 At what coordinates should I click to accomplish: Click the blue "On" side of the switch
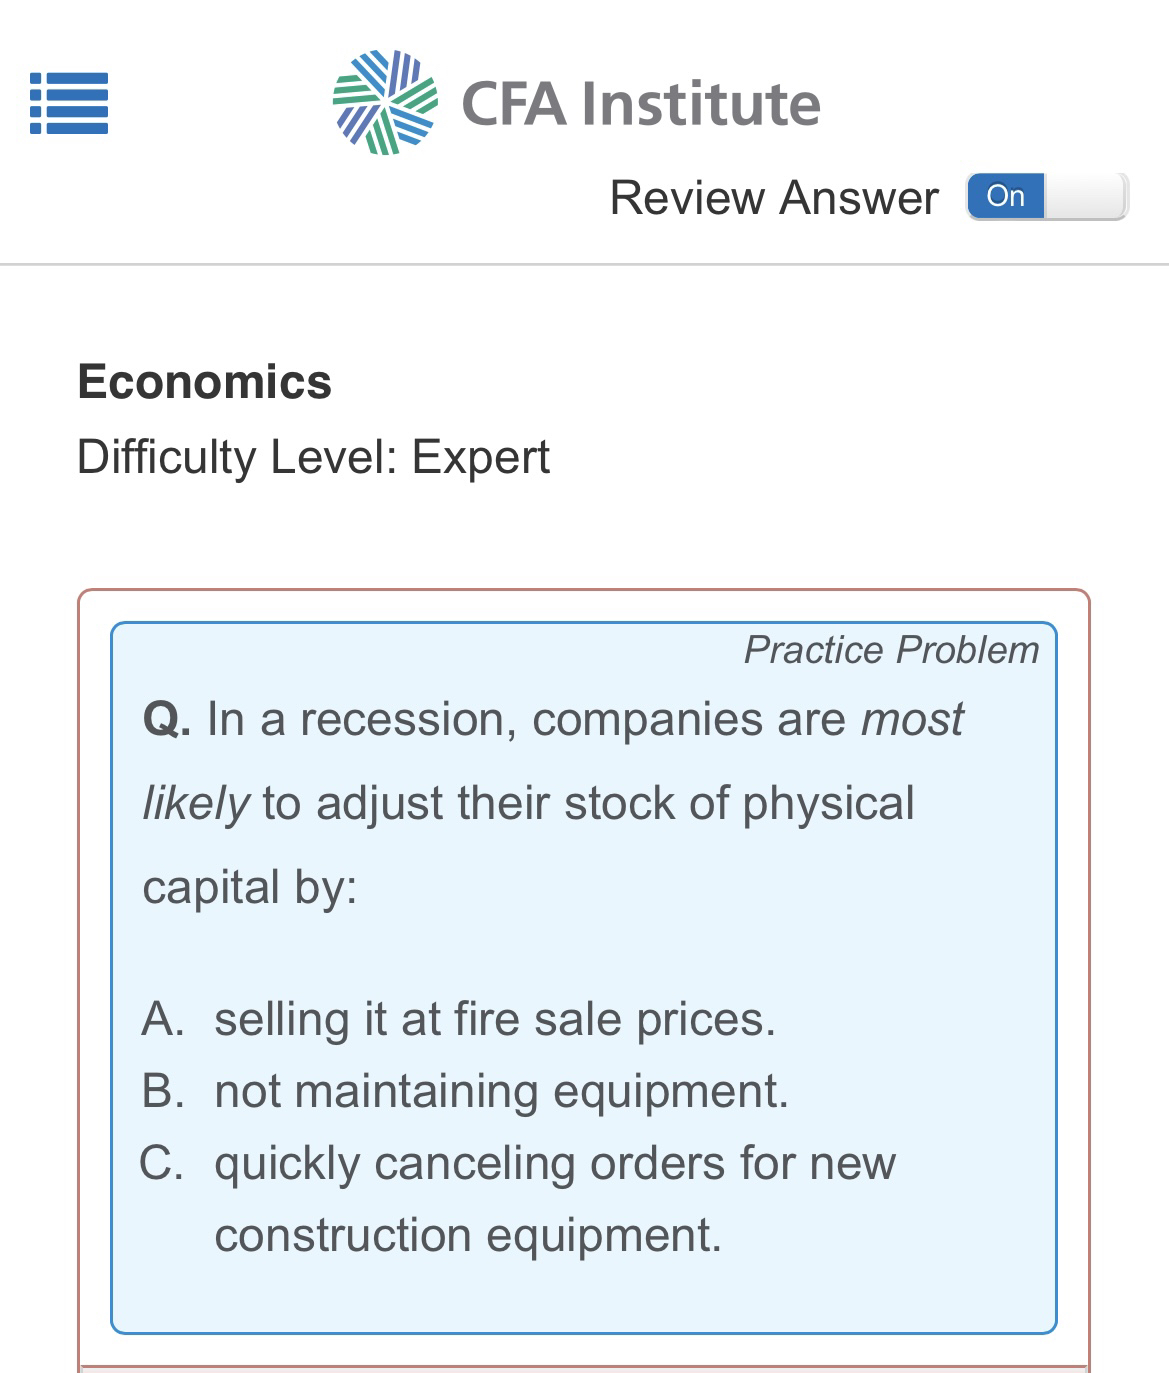[x=1005, y=196]
